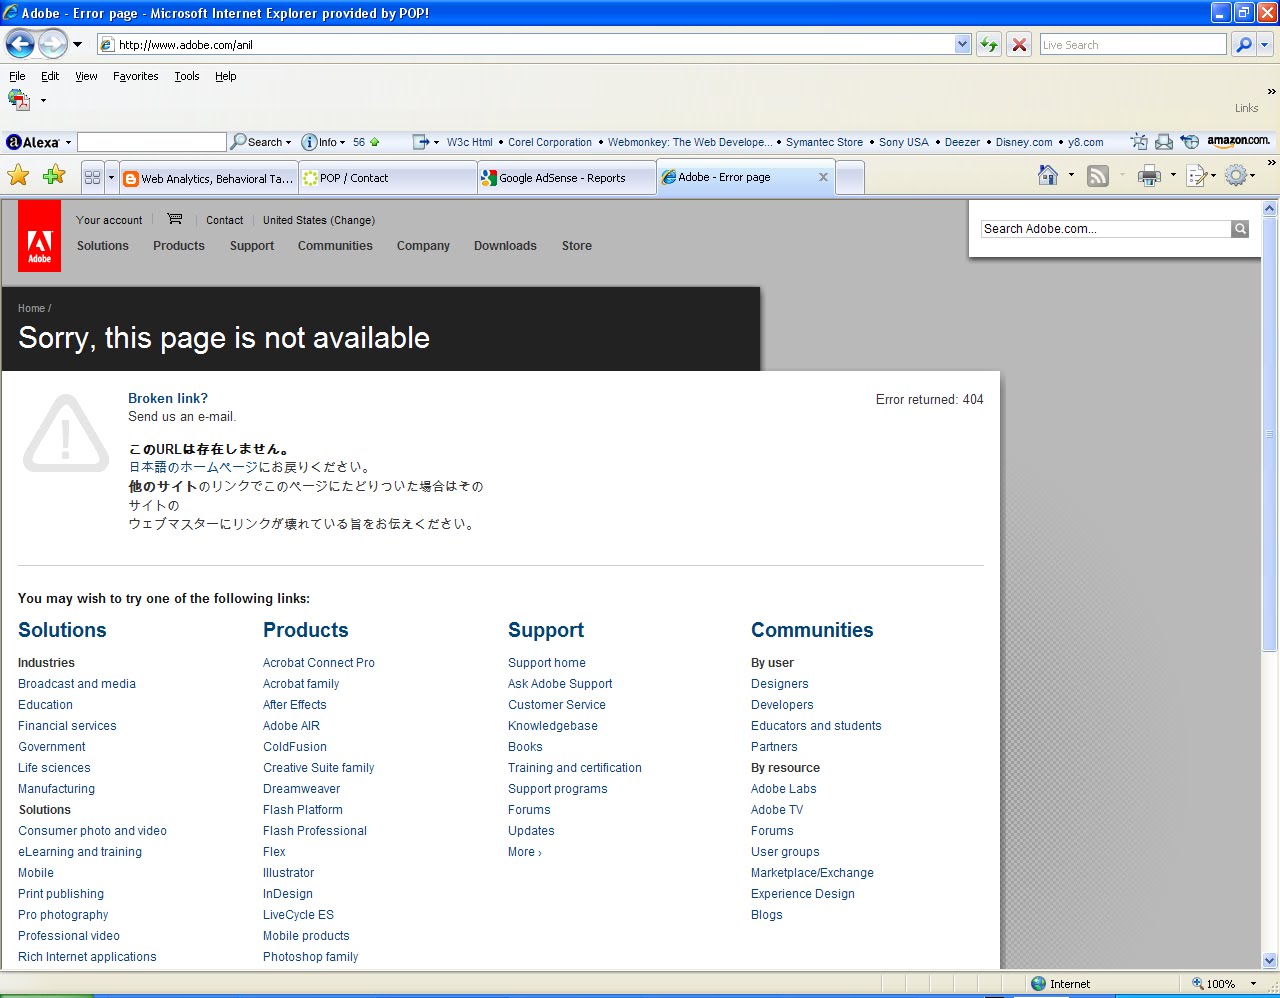Image resolution: width=1280 pixels, height=998 pixels.
Task: Click the Home icon in the command bar
Action: [1046, 175]
